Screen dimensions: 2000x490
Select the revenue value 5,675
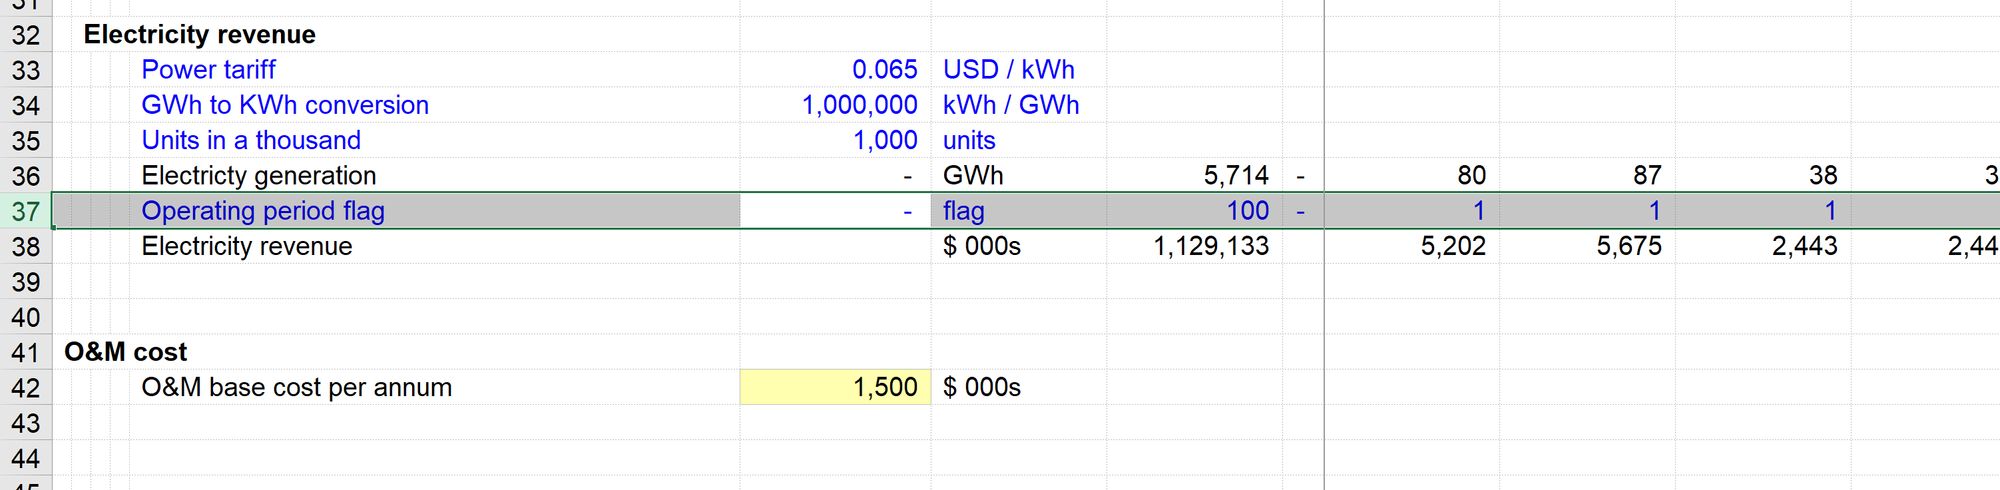pyautogui.click(x=1629, y=246)
